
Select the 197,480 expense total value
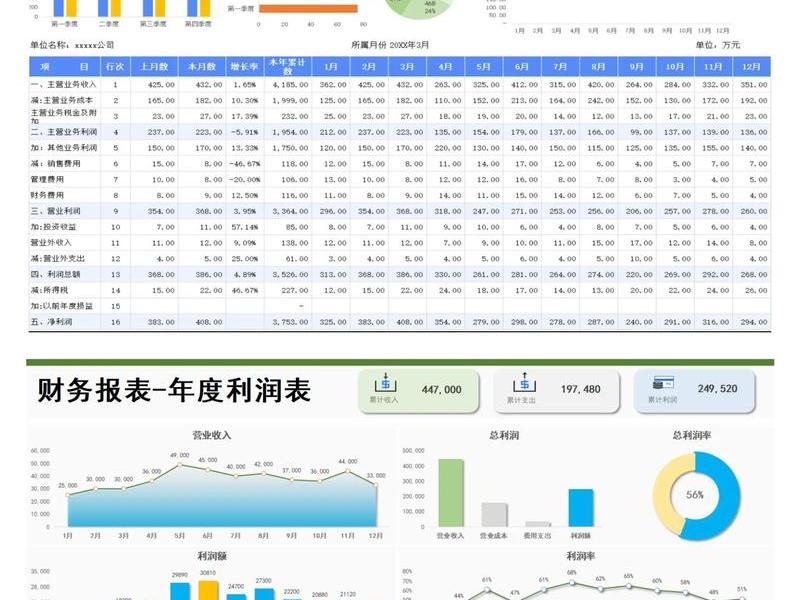tap(581, 389)
